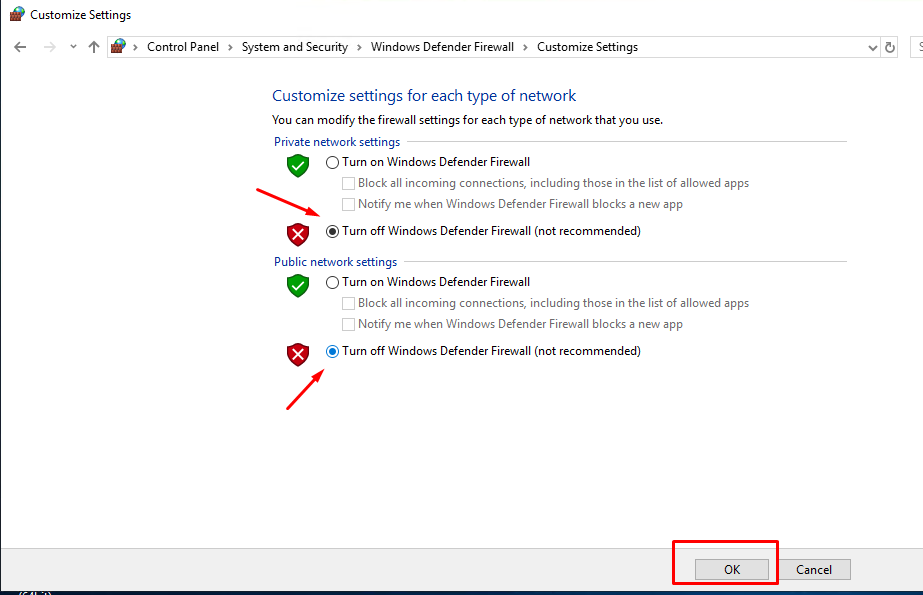Click red shield icon in public settings

(x=298, y=354)
